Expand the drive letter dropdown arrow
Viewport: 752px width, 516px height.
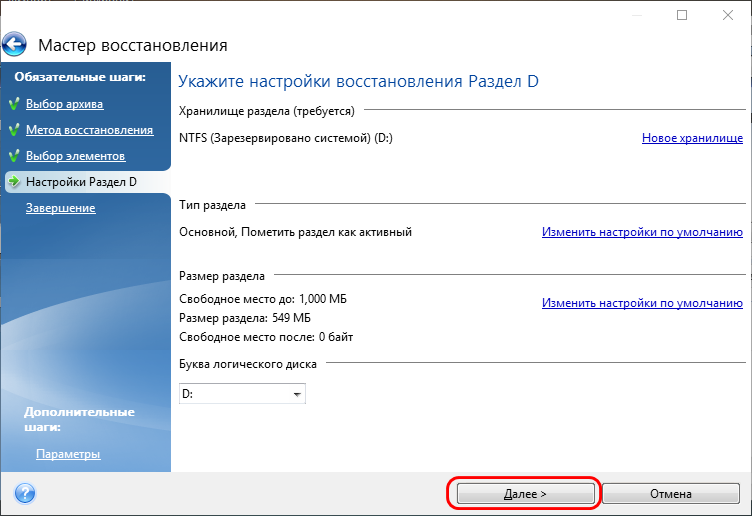coord(297,394)
